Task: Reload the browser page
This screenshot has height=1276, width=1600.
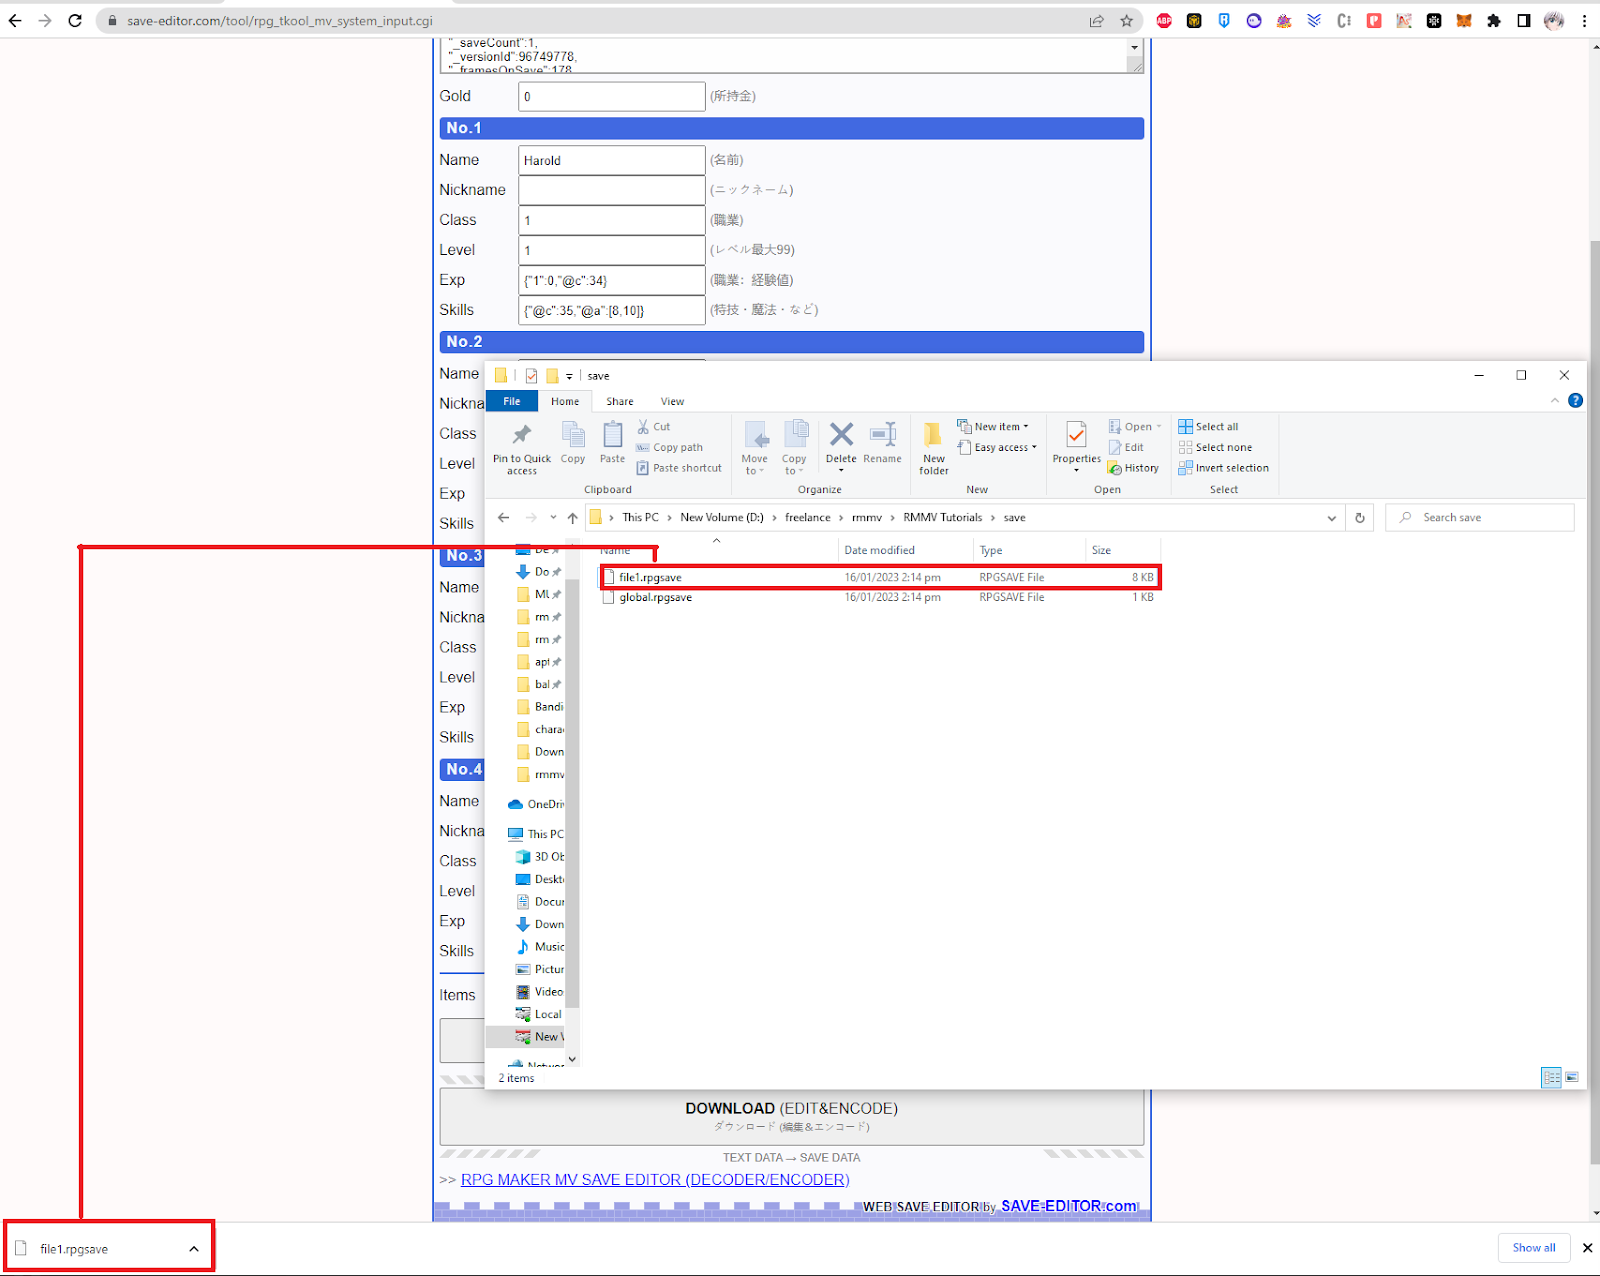Action: pos(75,20)
